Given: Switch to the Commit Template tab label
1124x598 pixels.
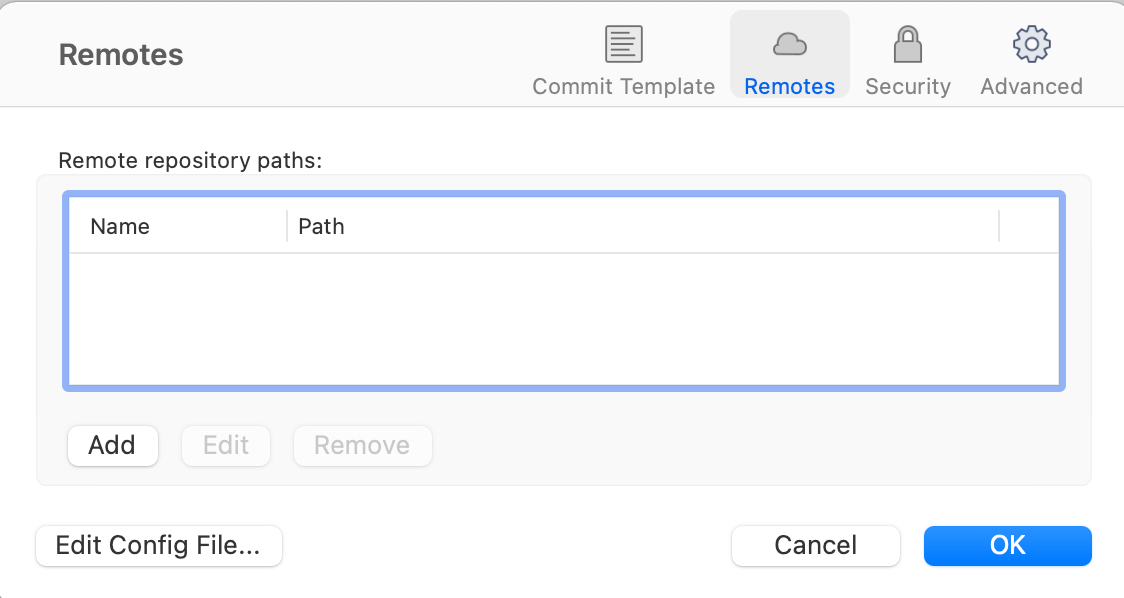Looking at the screenshot, I should [x=623, y=87].
